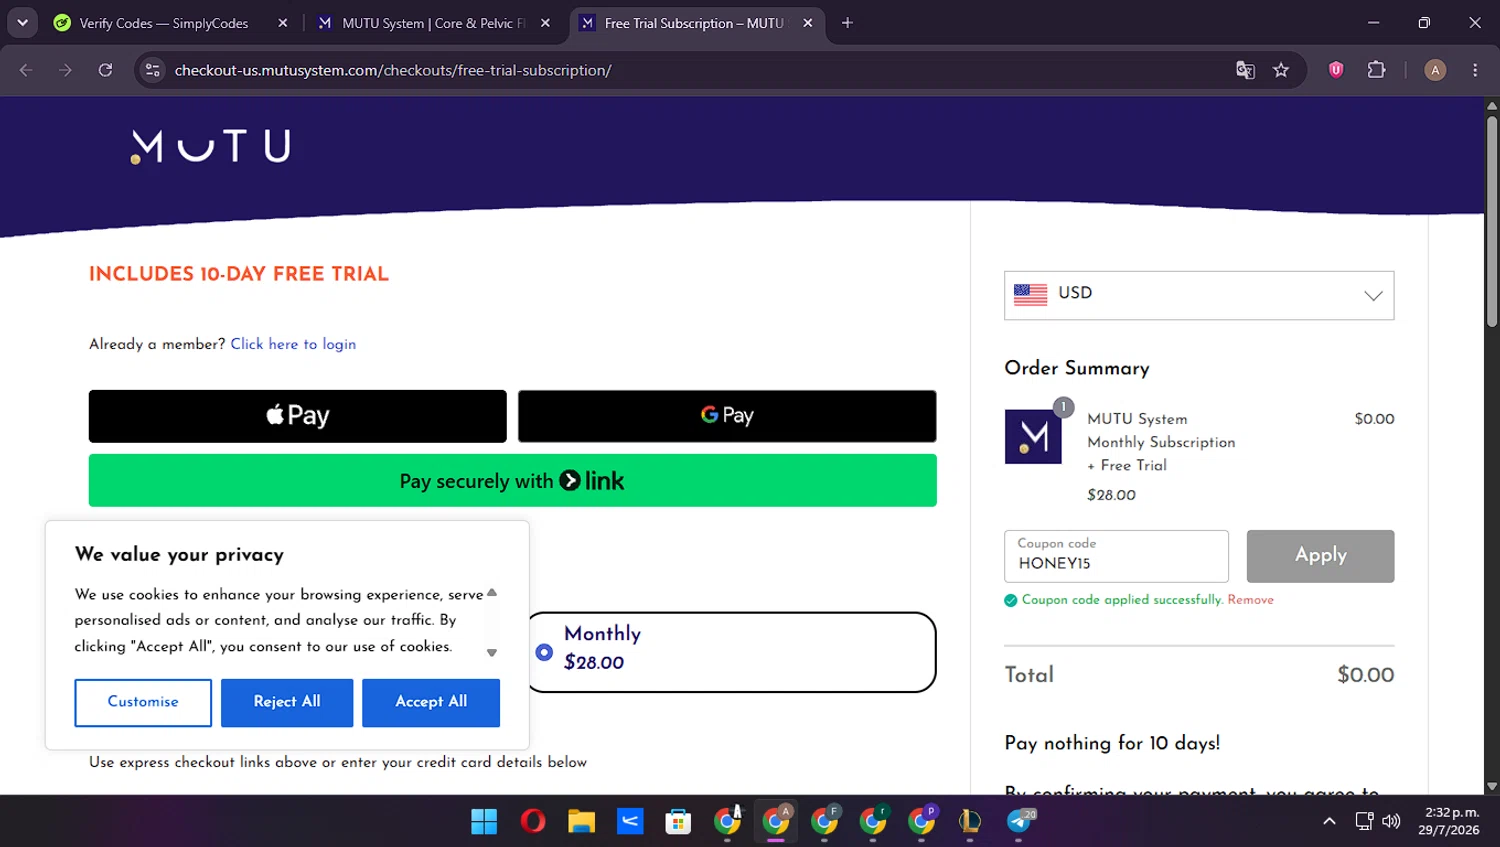The width and height of the screenshot is (1500, 847).
Task: Click the page's vertical scrollbar thumb
Action: (x=1492, y=222)
